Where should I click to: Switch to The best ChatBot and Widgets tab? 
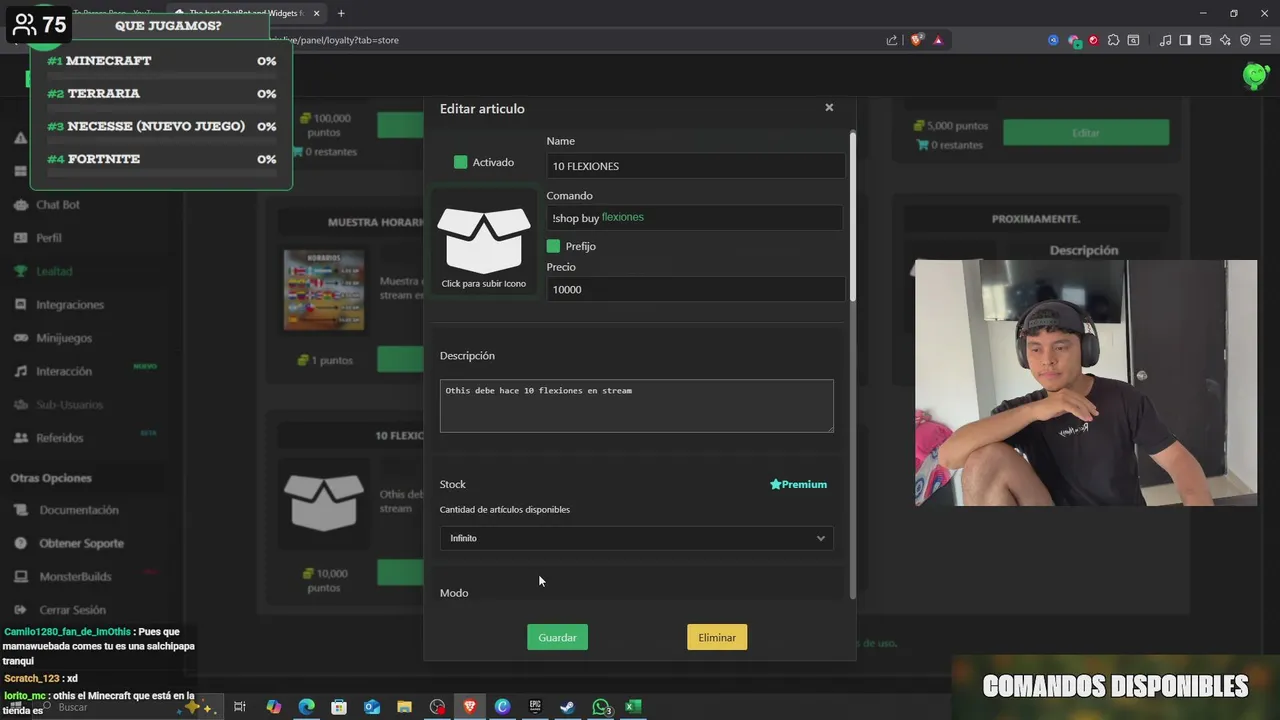click(x=247, y=13)
